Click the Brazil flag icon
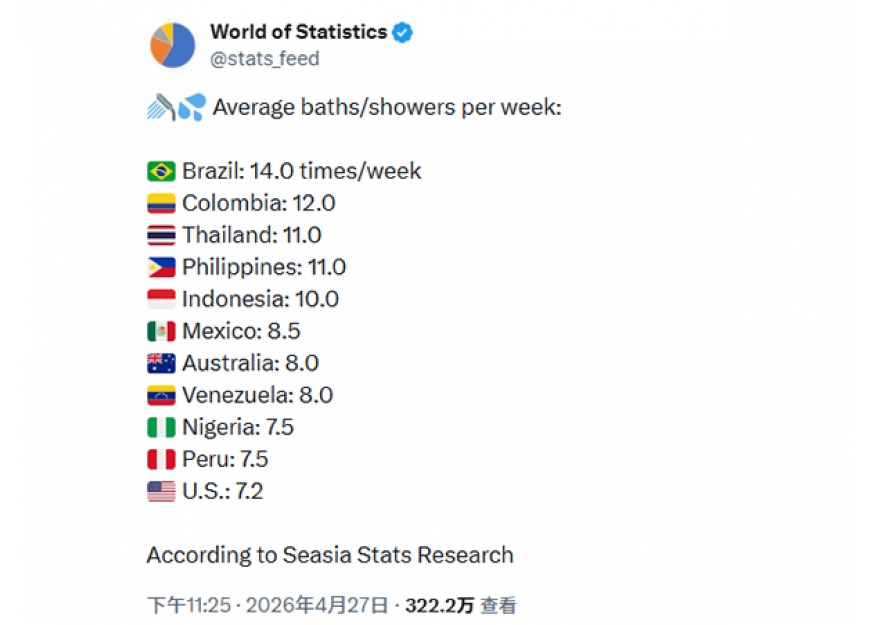The height and width of the screenshot is (625, 875). (x=161, y=171)
